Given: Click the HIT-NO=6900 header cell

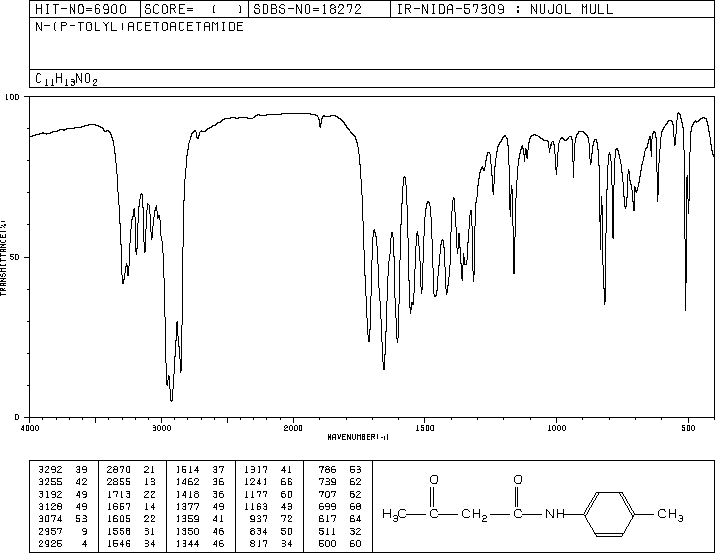Looking at the screenshot, I should (x=84, y=9).
